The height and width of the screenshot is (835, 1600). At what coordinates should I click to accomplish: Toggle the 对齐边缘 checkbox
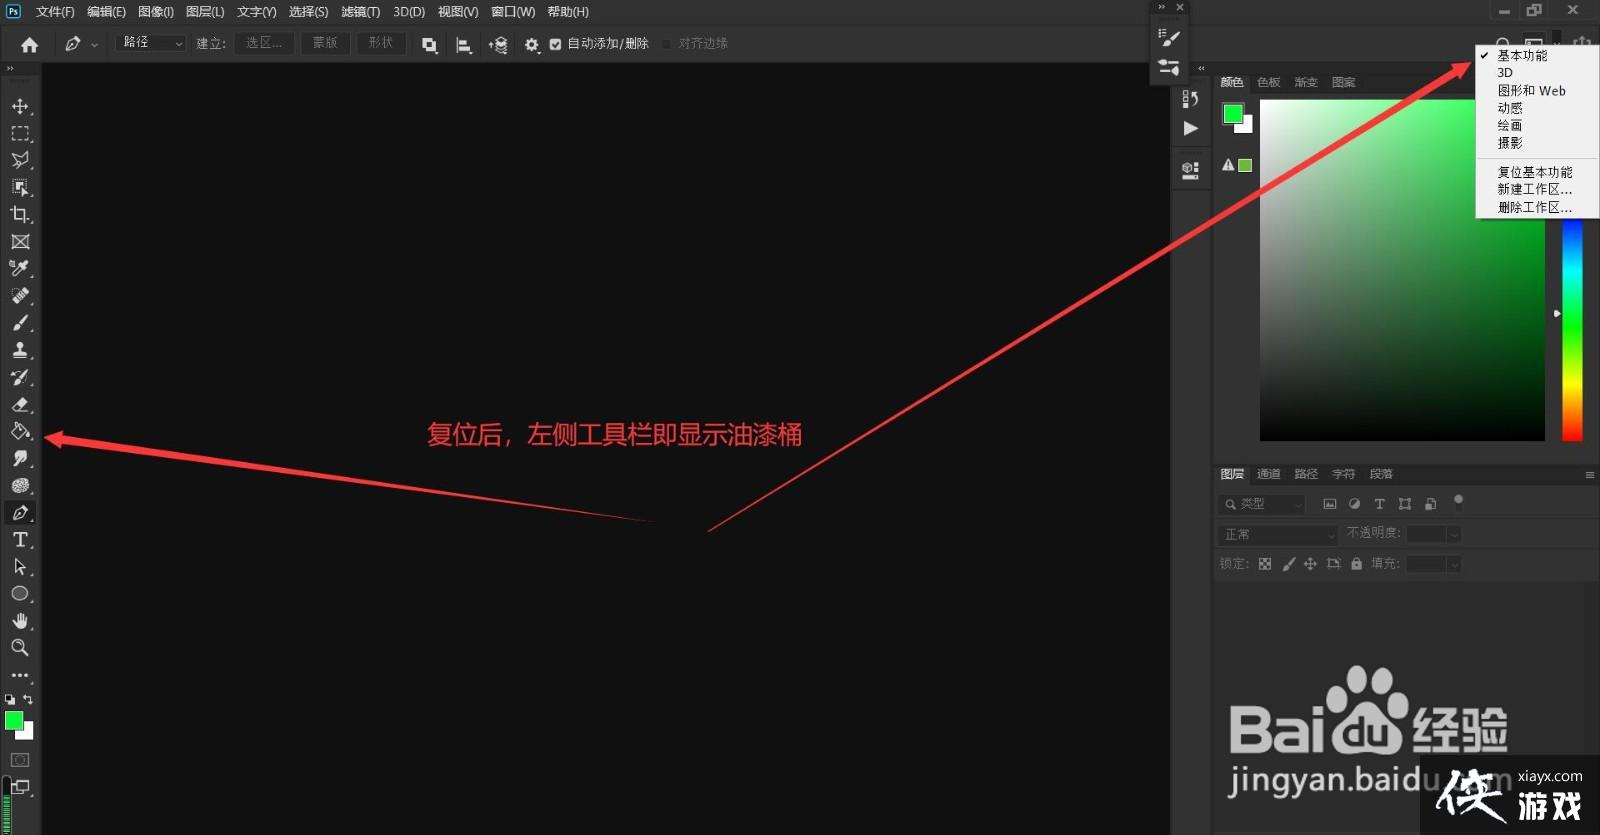pyautogui.click(x=667, y=44)
